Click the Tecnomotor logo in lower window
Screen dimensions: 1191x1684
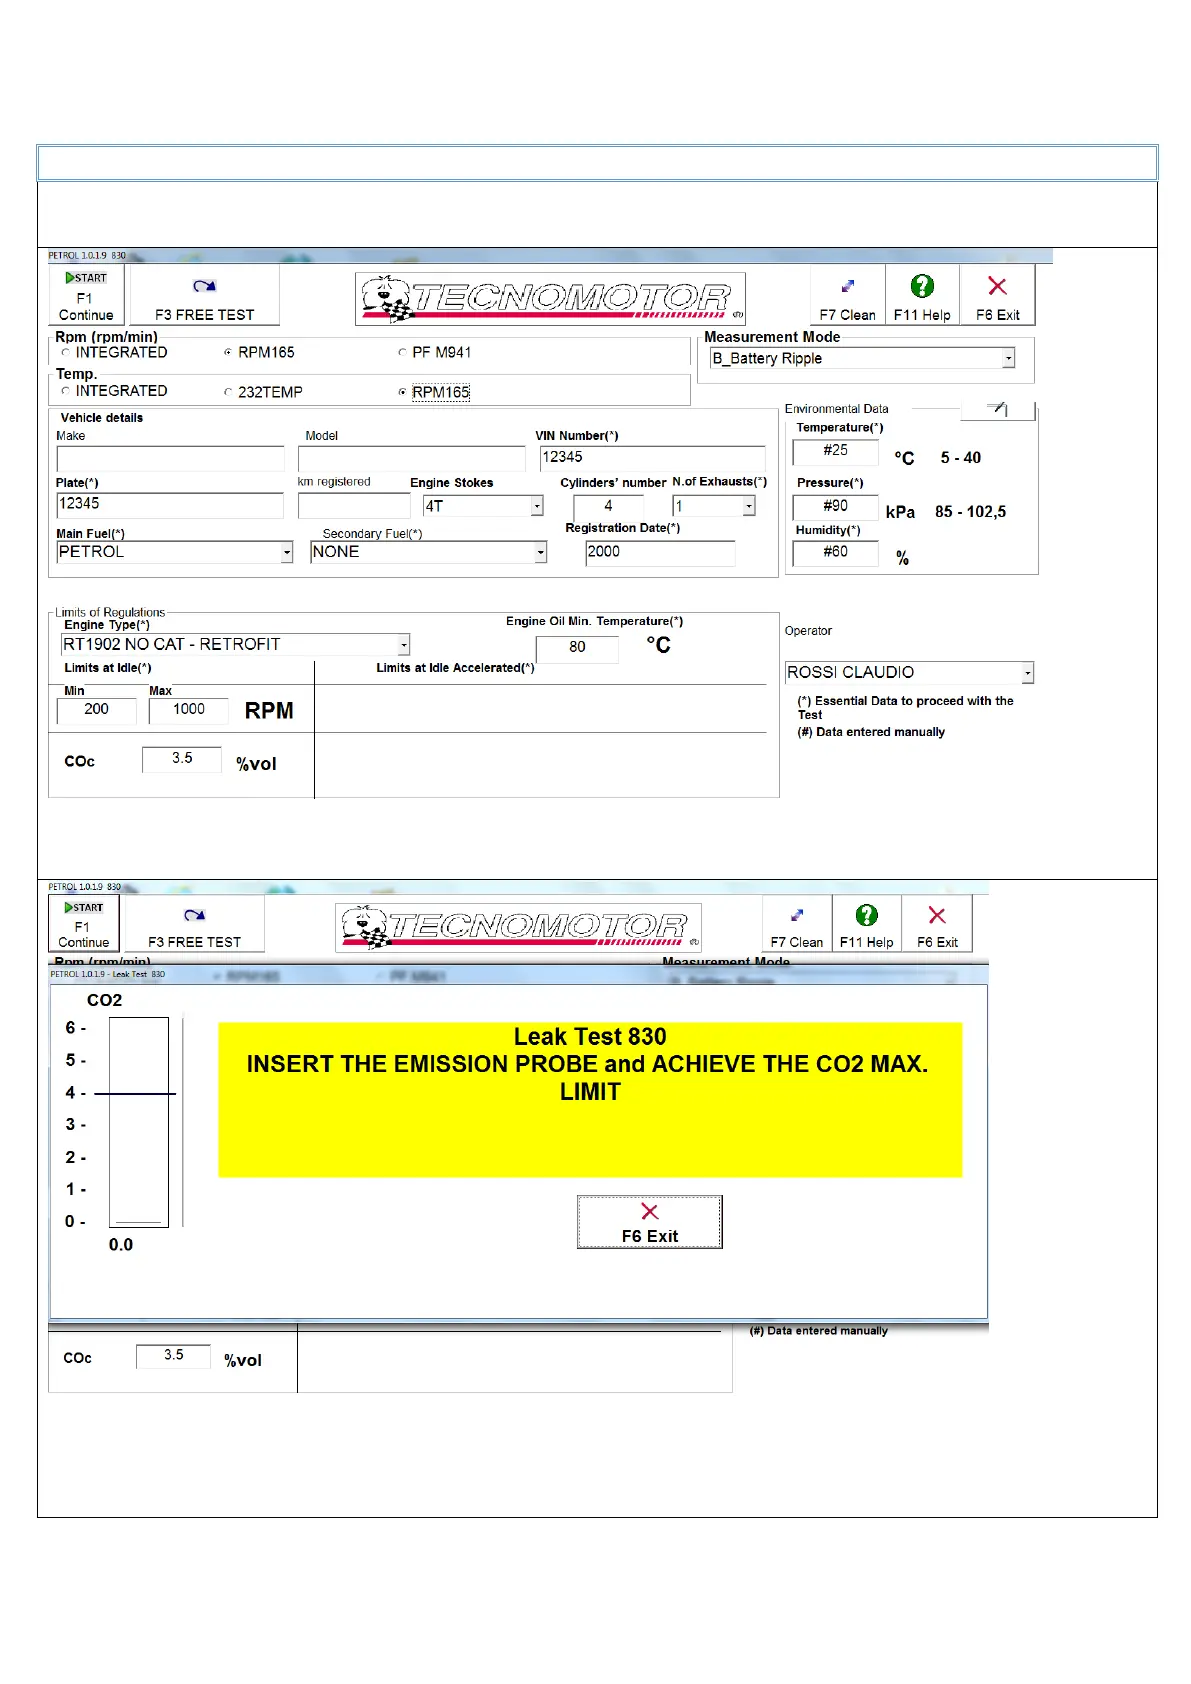point(518,927)
